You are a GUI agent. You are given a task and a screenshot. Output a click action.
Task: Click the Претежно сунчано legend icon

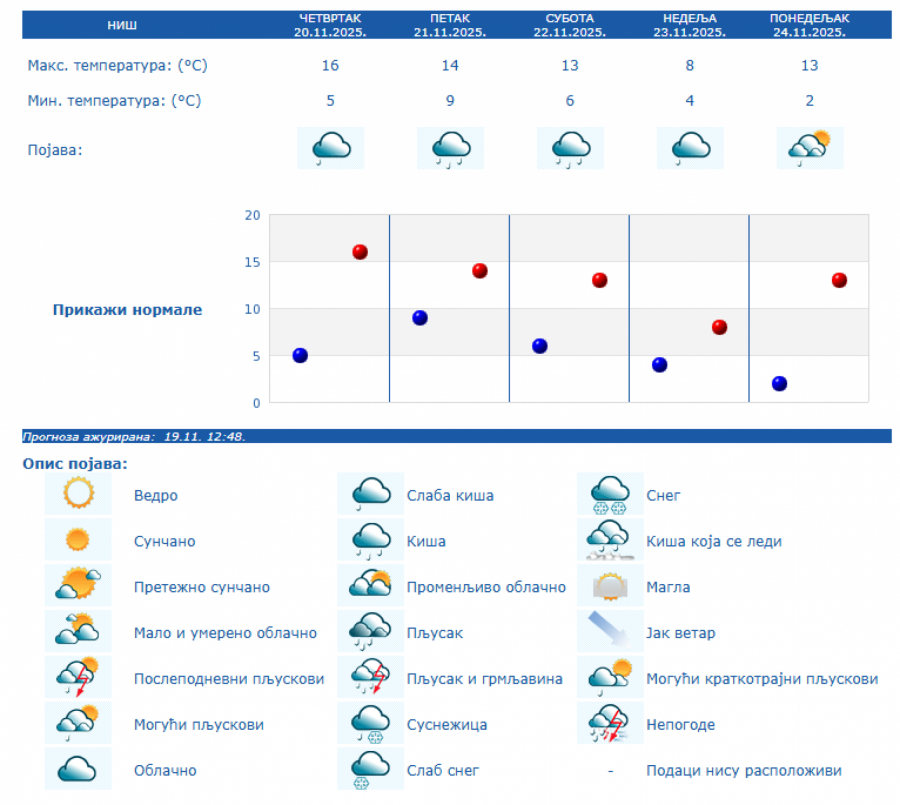pos(78,586)
